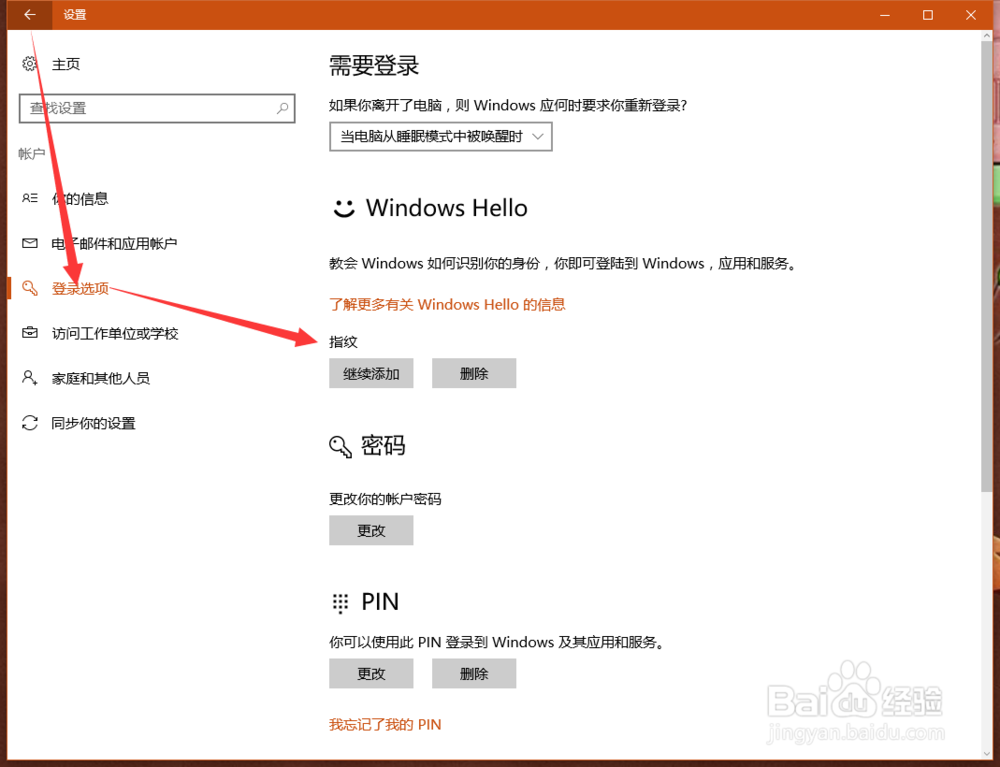Click the key icon next to 密码
The image size is (1000, 767).
340,447
